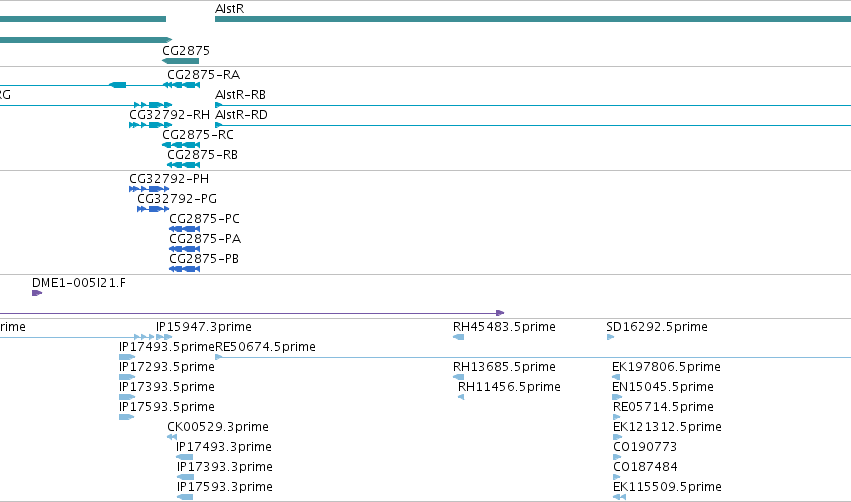
Task: Click CG2875-RB transcript exon glyph
Action: pyautogui.click(x=183, y=165)
